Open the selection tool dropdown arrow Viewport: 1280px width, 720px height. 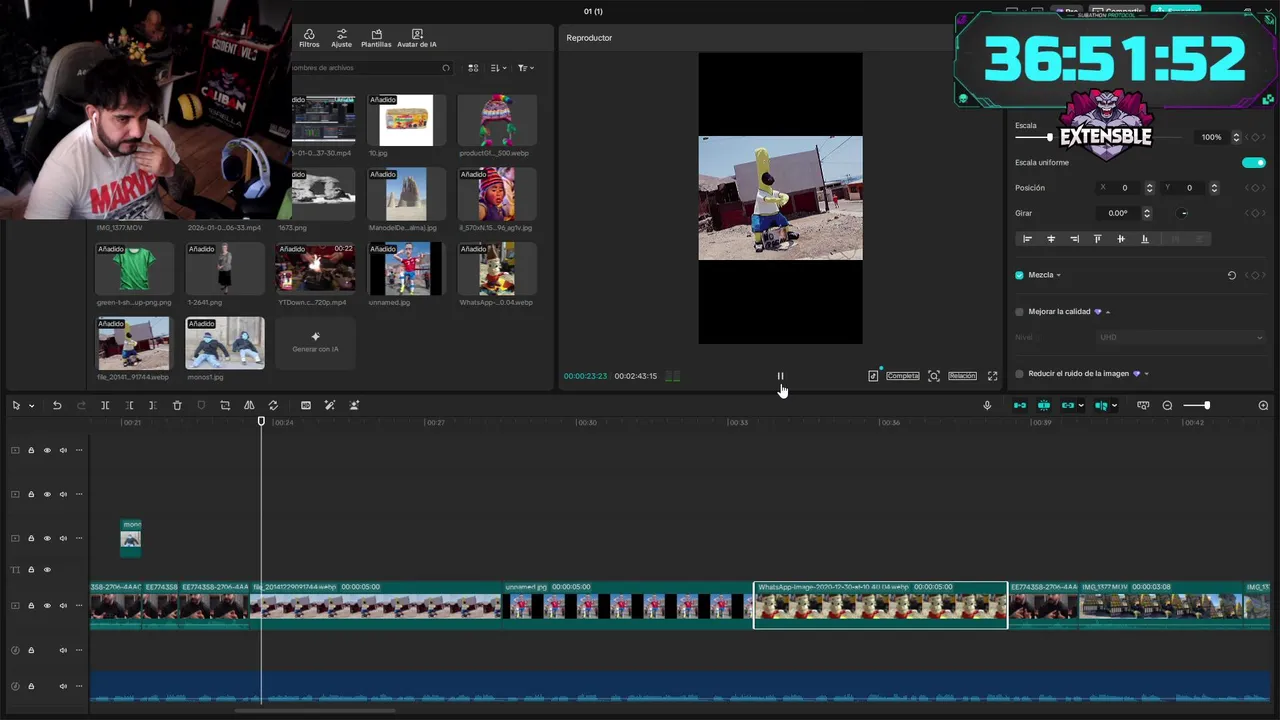(31, 406)
